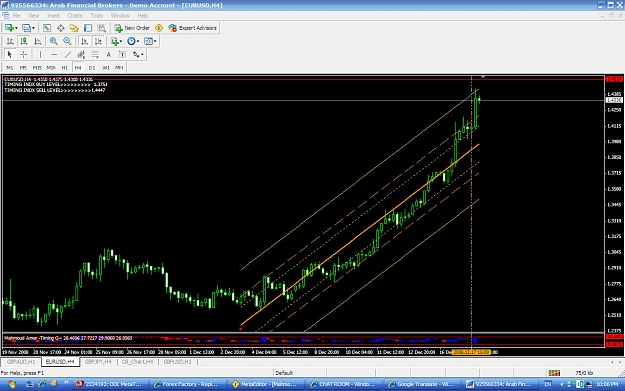The height and width of the screenshot is (391, 625).
Task: Open the Templates dropdown
Action: click(x=150, y=41)
